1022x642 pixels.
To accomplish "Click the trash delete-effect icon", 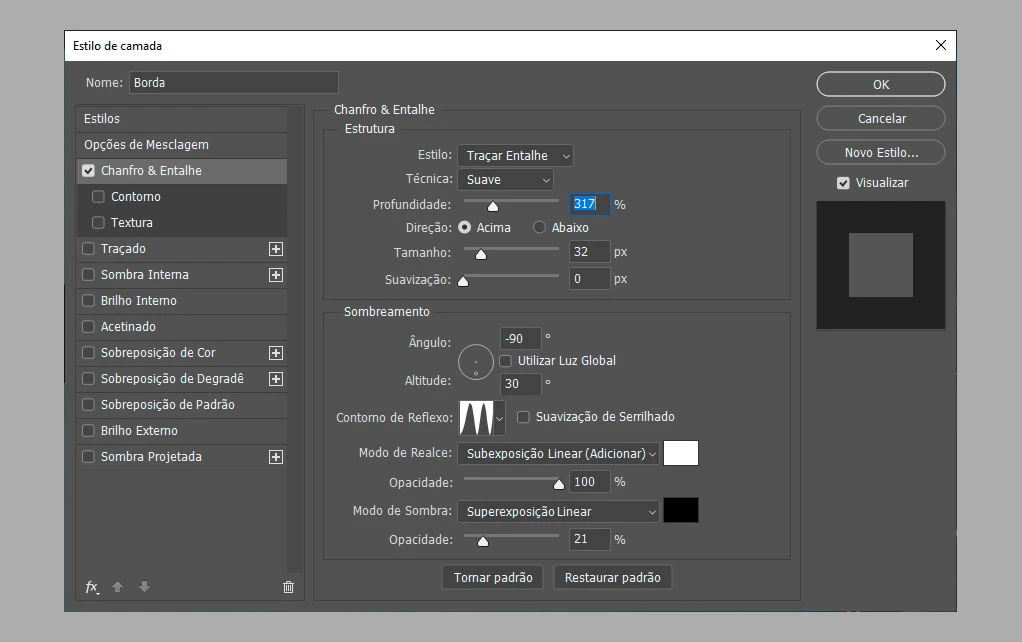I will (x=288, y=587).
